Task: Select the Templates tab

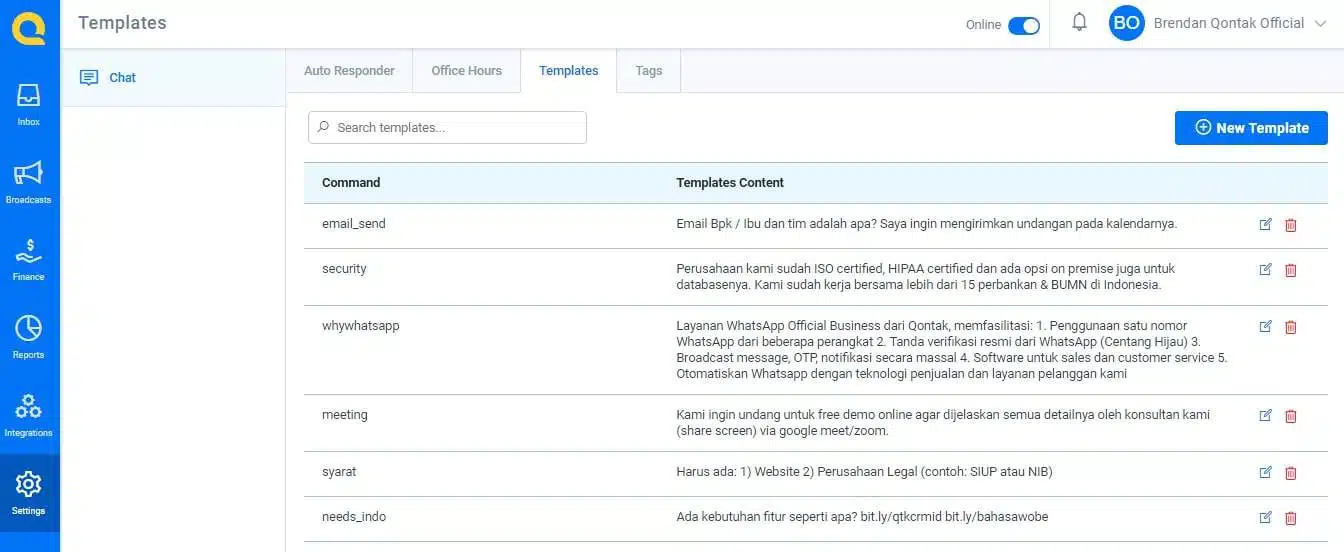Action: click(568, 71)
